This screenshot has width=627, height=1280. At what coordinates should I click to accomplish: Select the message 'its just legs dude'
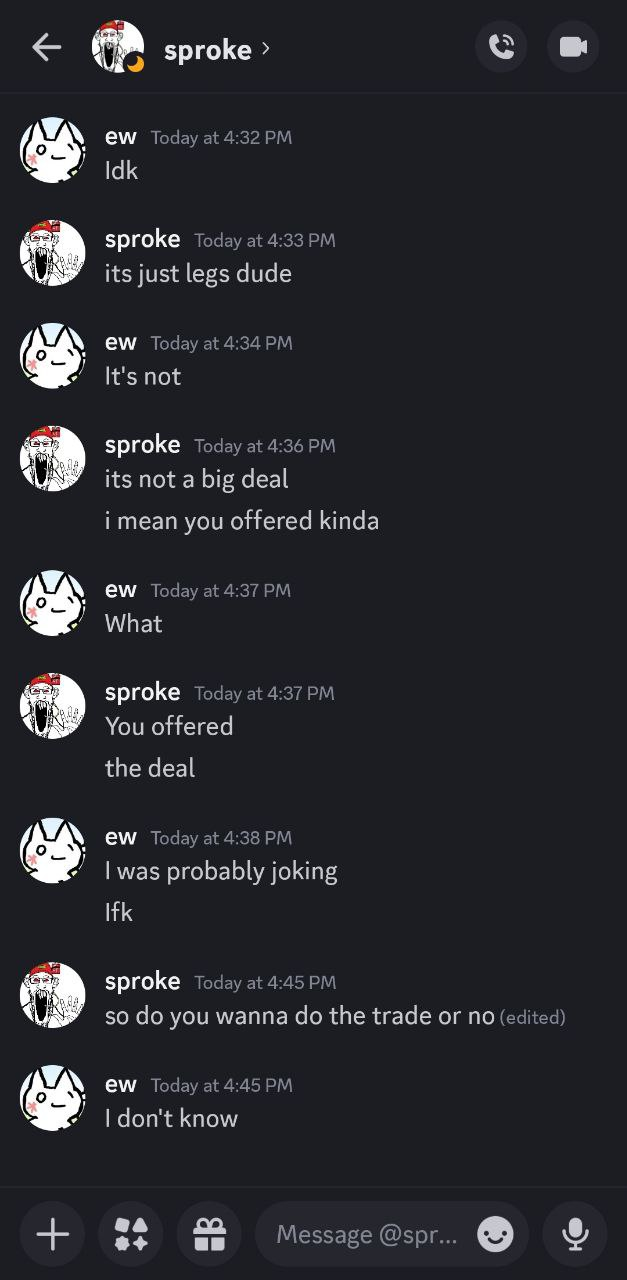tap(198, 273)
